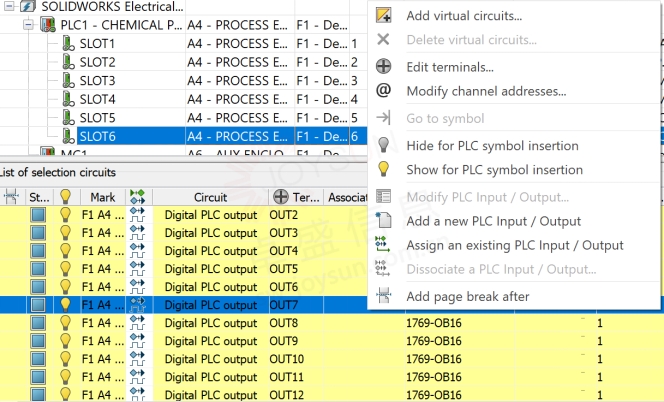Sort by the Mark column header
Image resolution: width=664 pixels, height=402 pixels.
click(x=103, y=197)
